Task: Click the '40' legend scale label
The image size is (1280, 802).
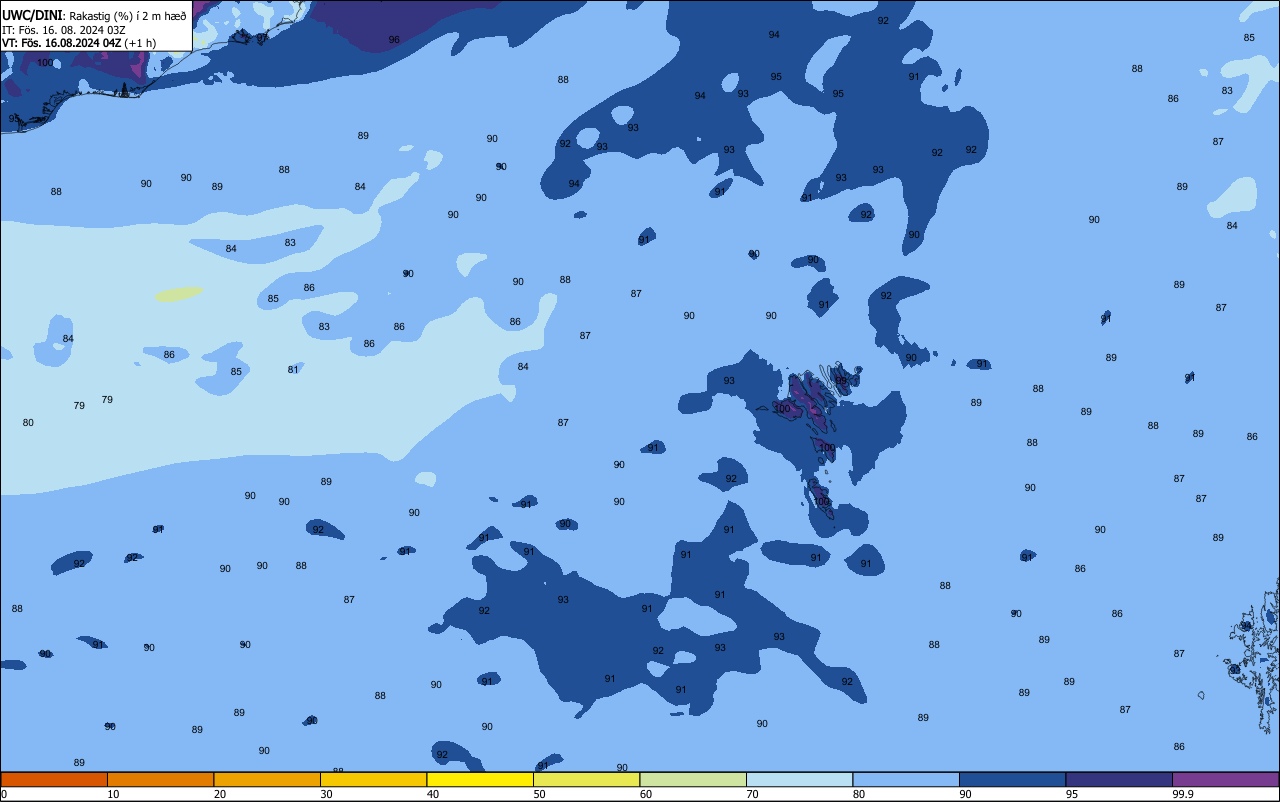Action: click(433, 794)
